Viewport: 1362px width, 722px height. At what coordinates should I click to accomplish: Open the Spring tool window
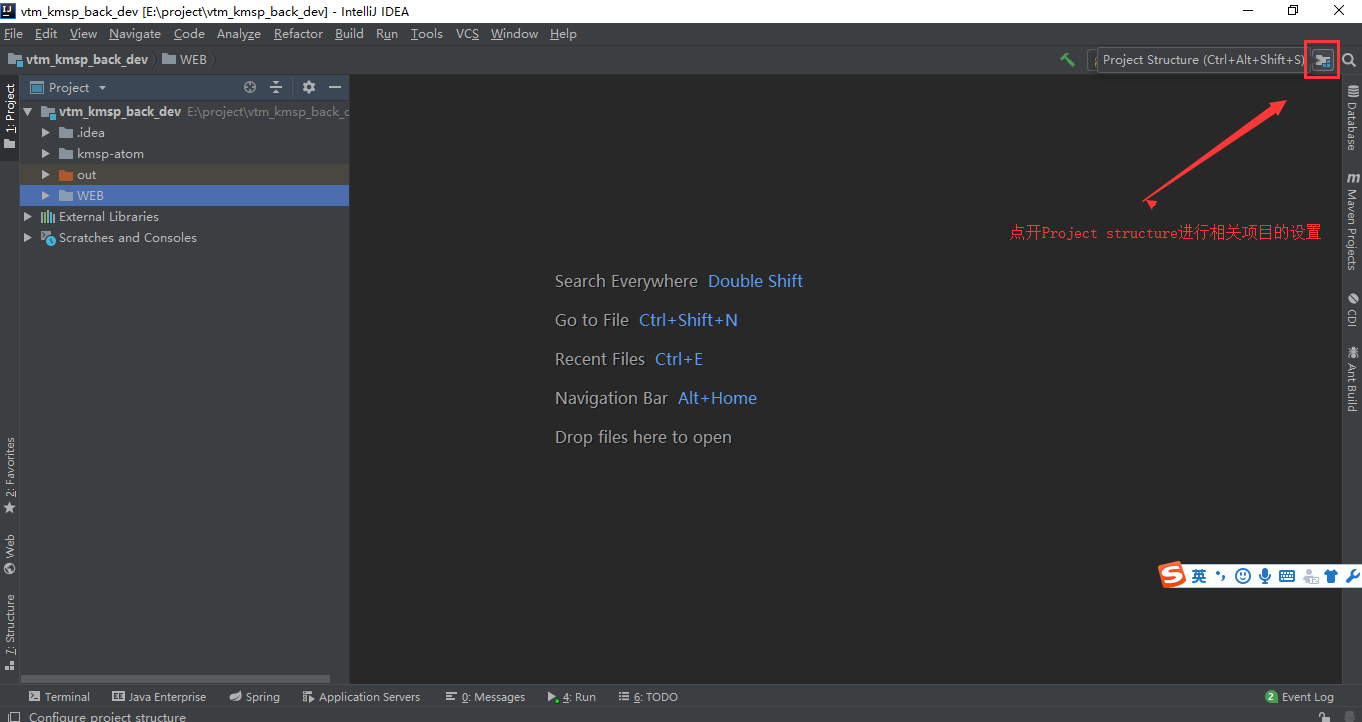(x=254, y=697)
